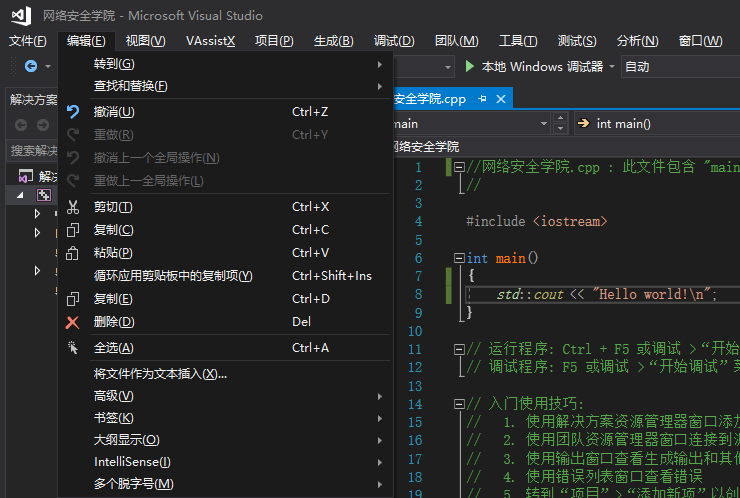Open the 自动 combo box in the toolbar
The width and height of the screenshot is (740, 498).
click(680, 67)
